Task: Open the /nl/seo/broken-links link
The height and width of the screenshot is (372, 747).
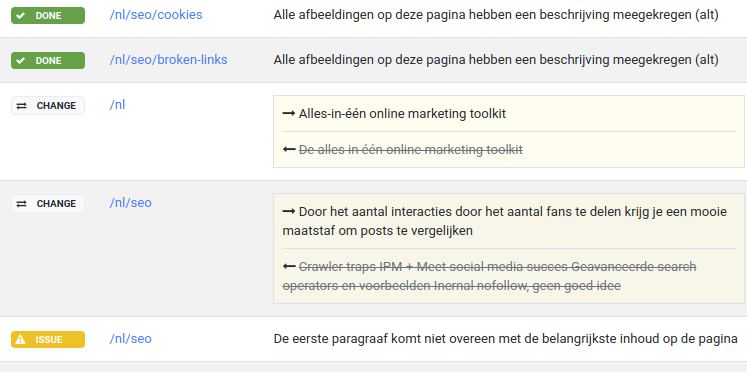Action: coord(168,60)
